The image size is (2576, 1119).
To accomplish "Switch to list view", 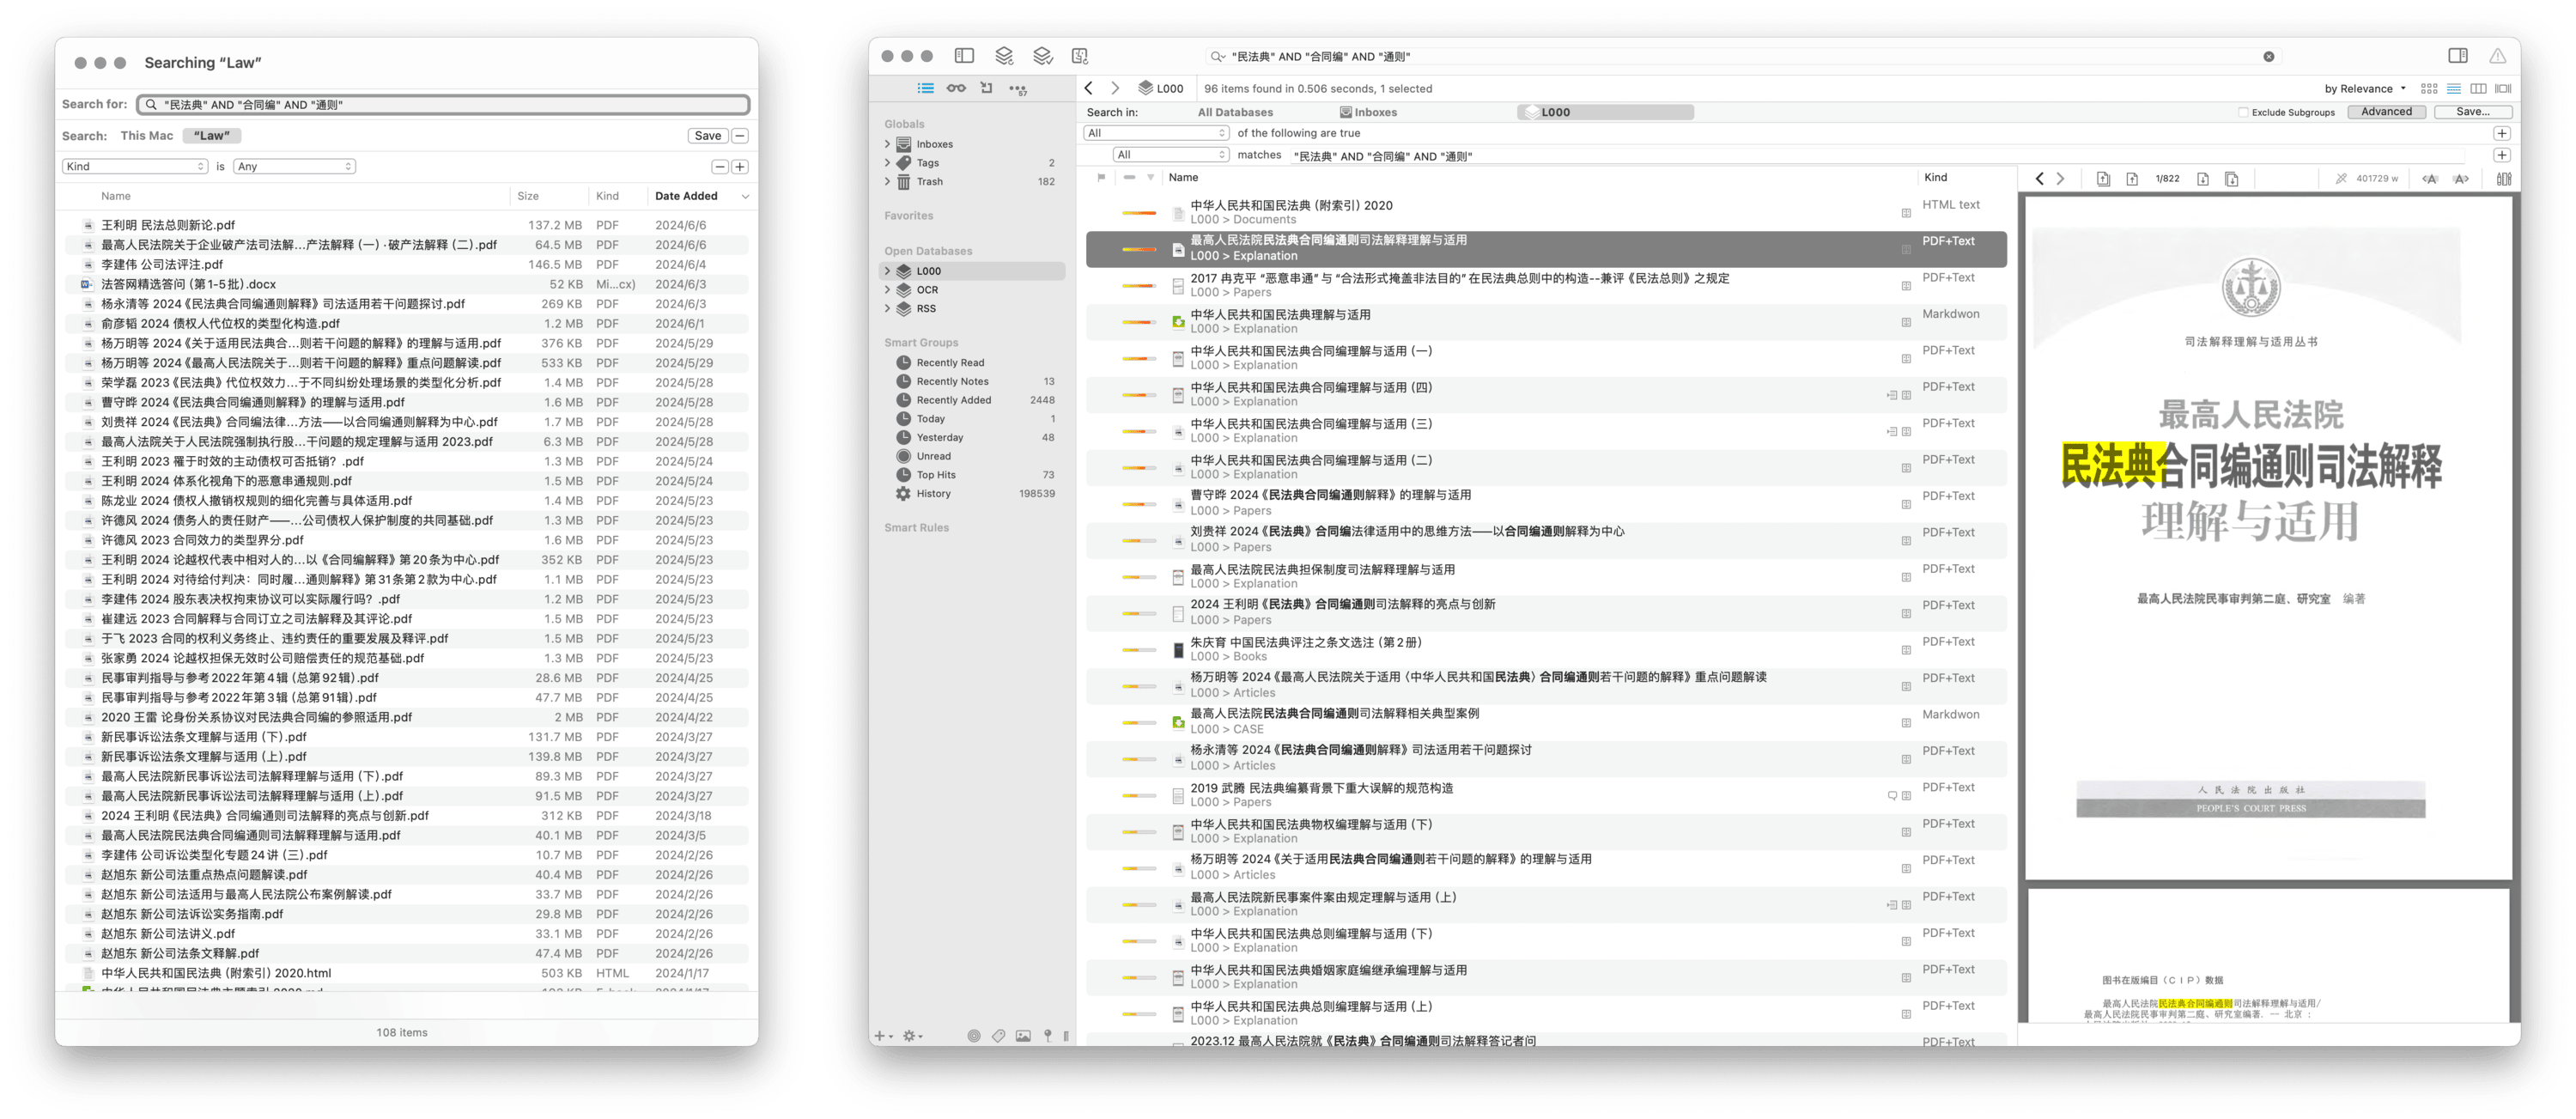I will click(2454, 89).
